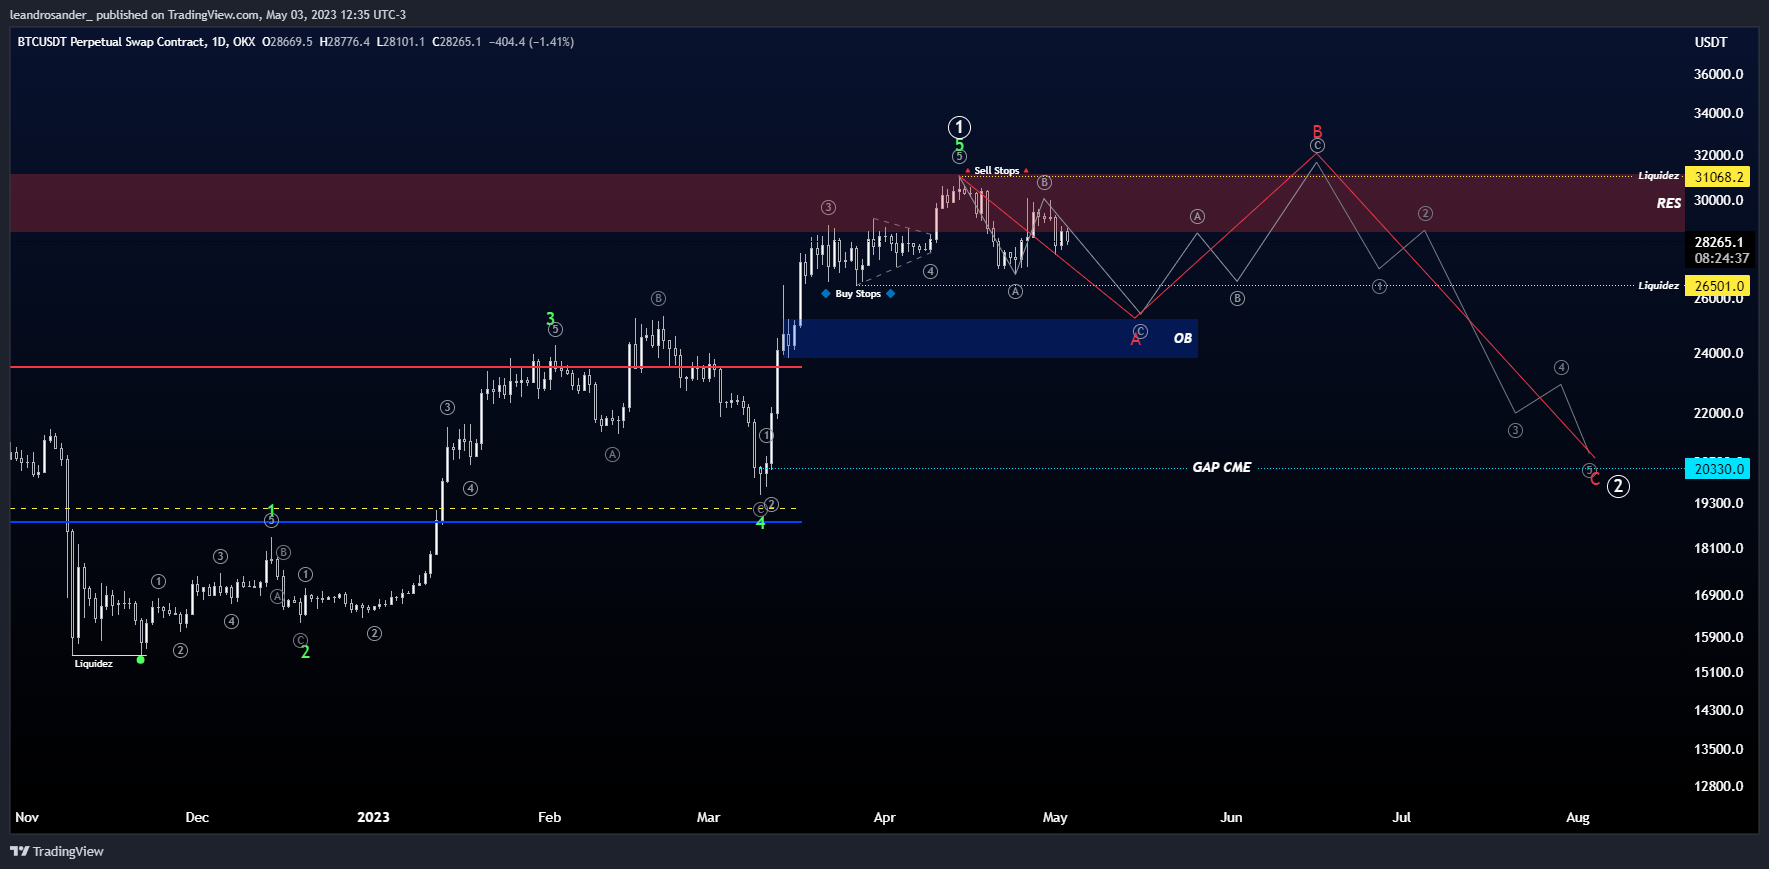Click the close value C28265.1
The height and width of the screenshot is (869, 1769).
(457, 42)
